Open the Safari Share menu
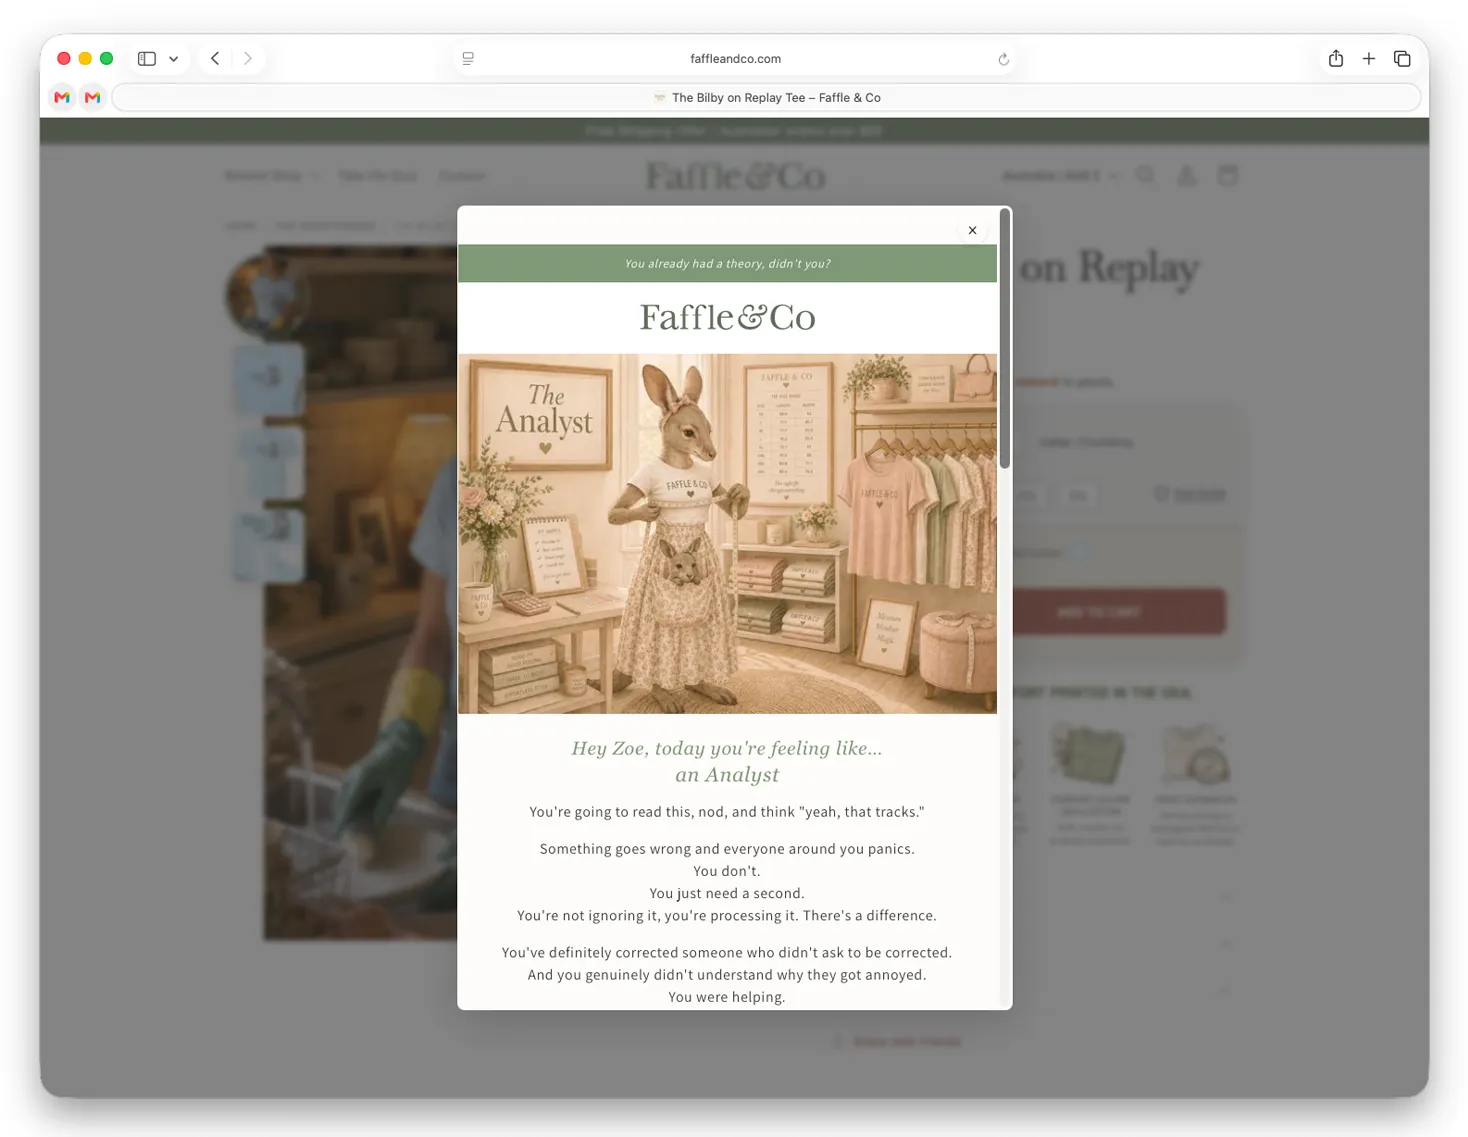 pos(1336,59)
